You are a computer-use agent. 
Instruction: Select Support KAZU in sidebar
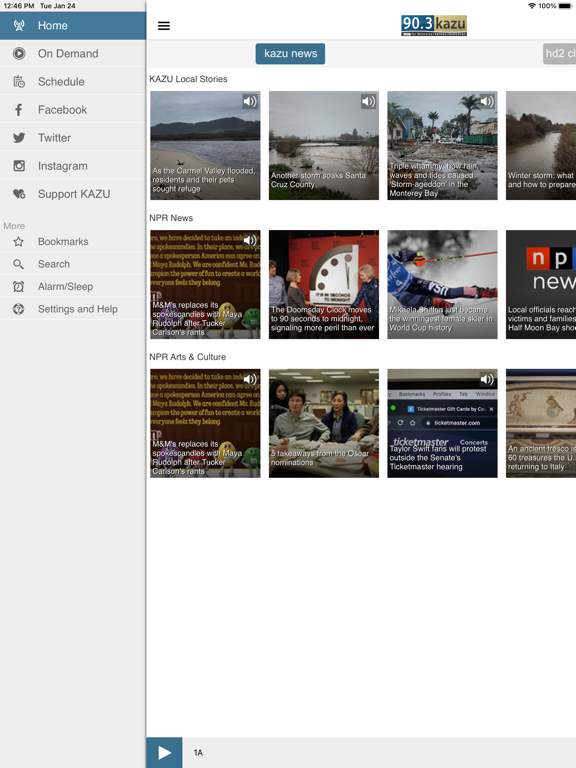point(73,194)
